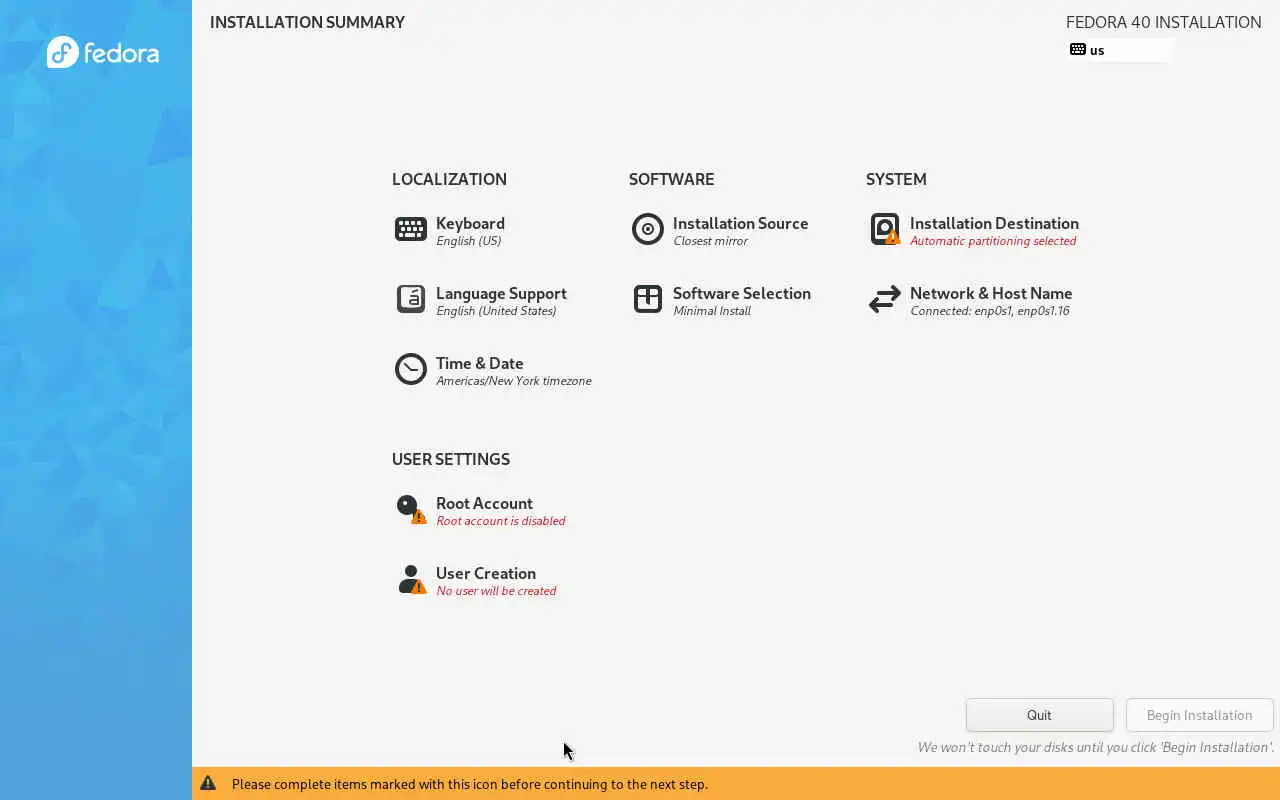Click the Language Support icon
This screenshot has height=800, width=1280.
410,299
